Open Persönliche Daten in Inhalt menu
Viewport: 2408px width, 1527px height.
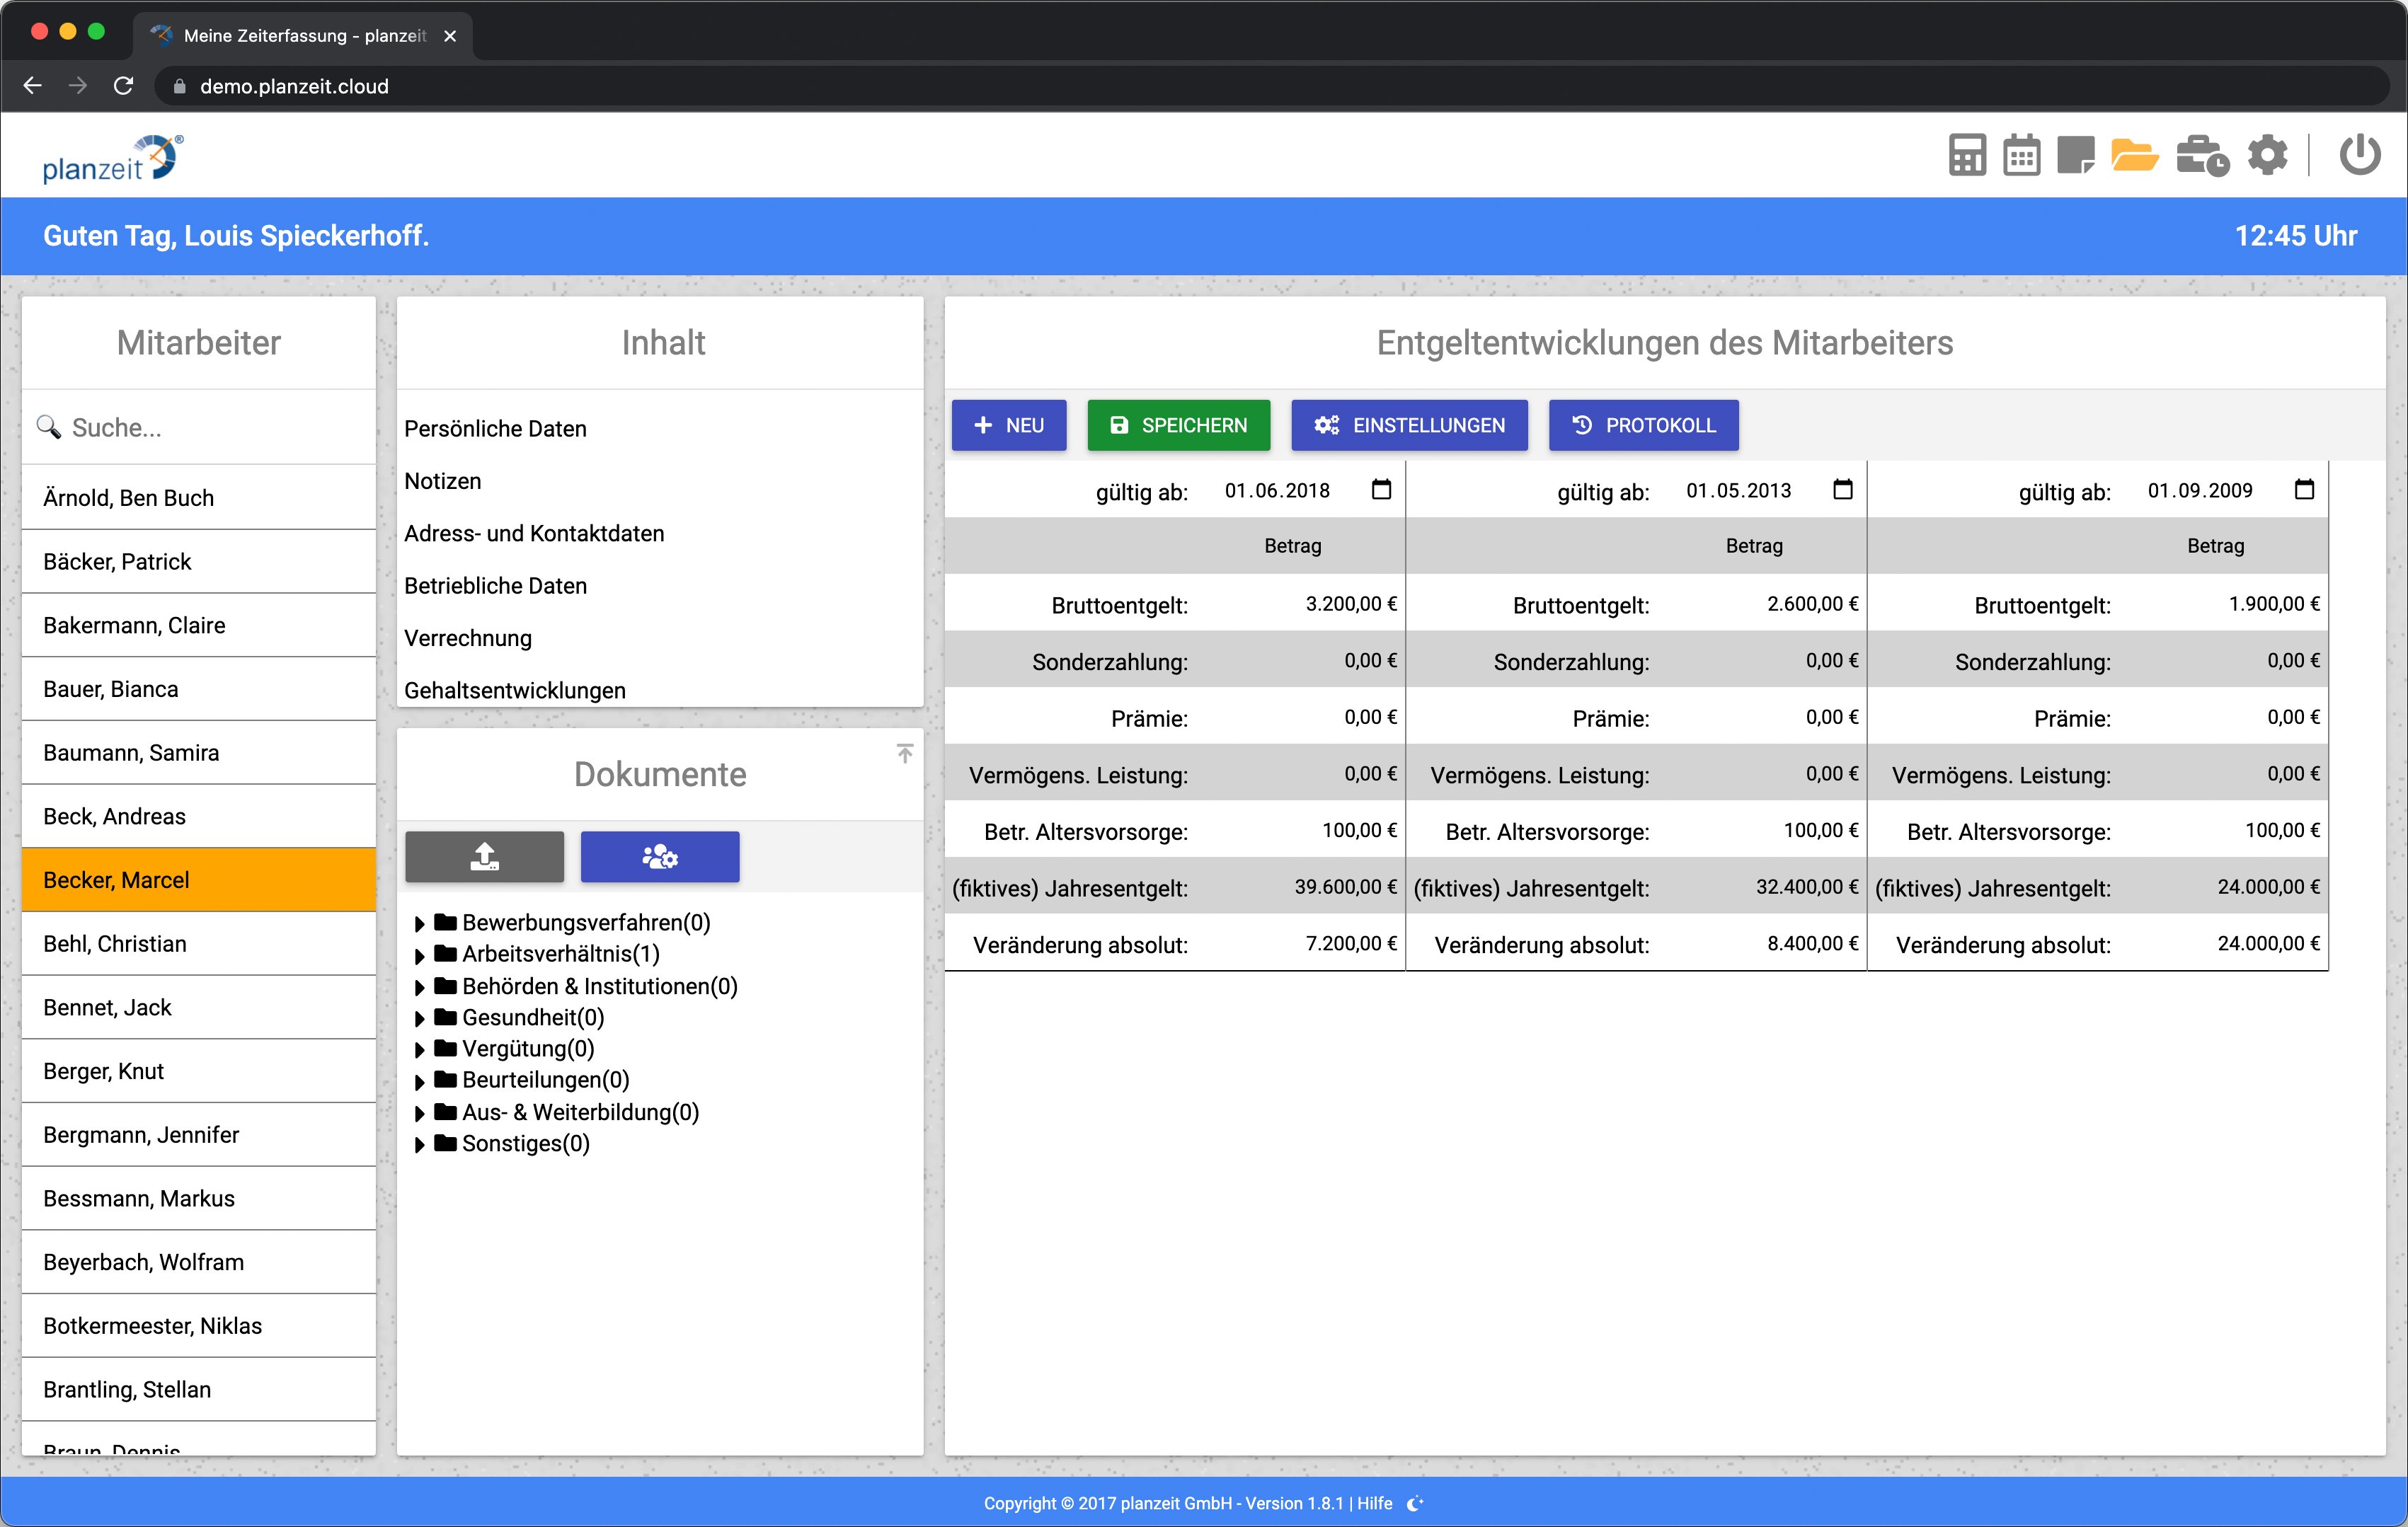point(495,428)
